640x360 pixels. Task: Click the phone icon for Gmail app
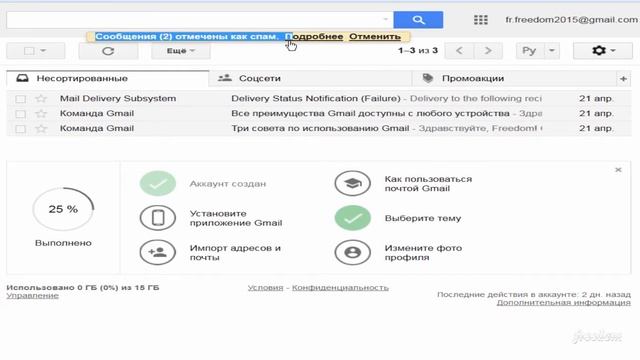tap(158, 218)
